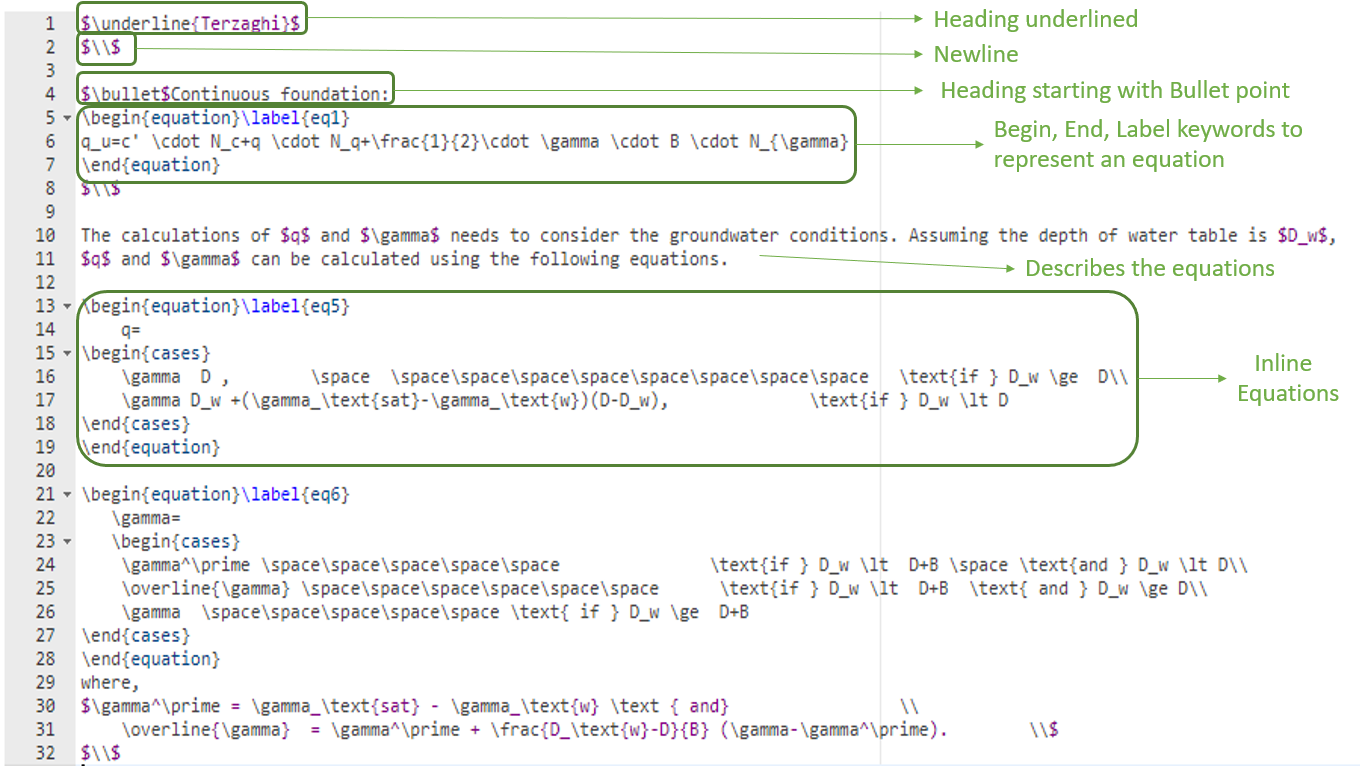Image resolution: width=1360 pixels, height=768 pixels.
Task: Click \end{equation} on line 28
Action: coord(151,659)
